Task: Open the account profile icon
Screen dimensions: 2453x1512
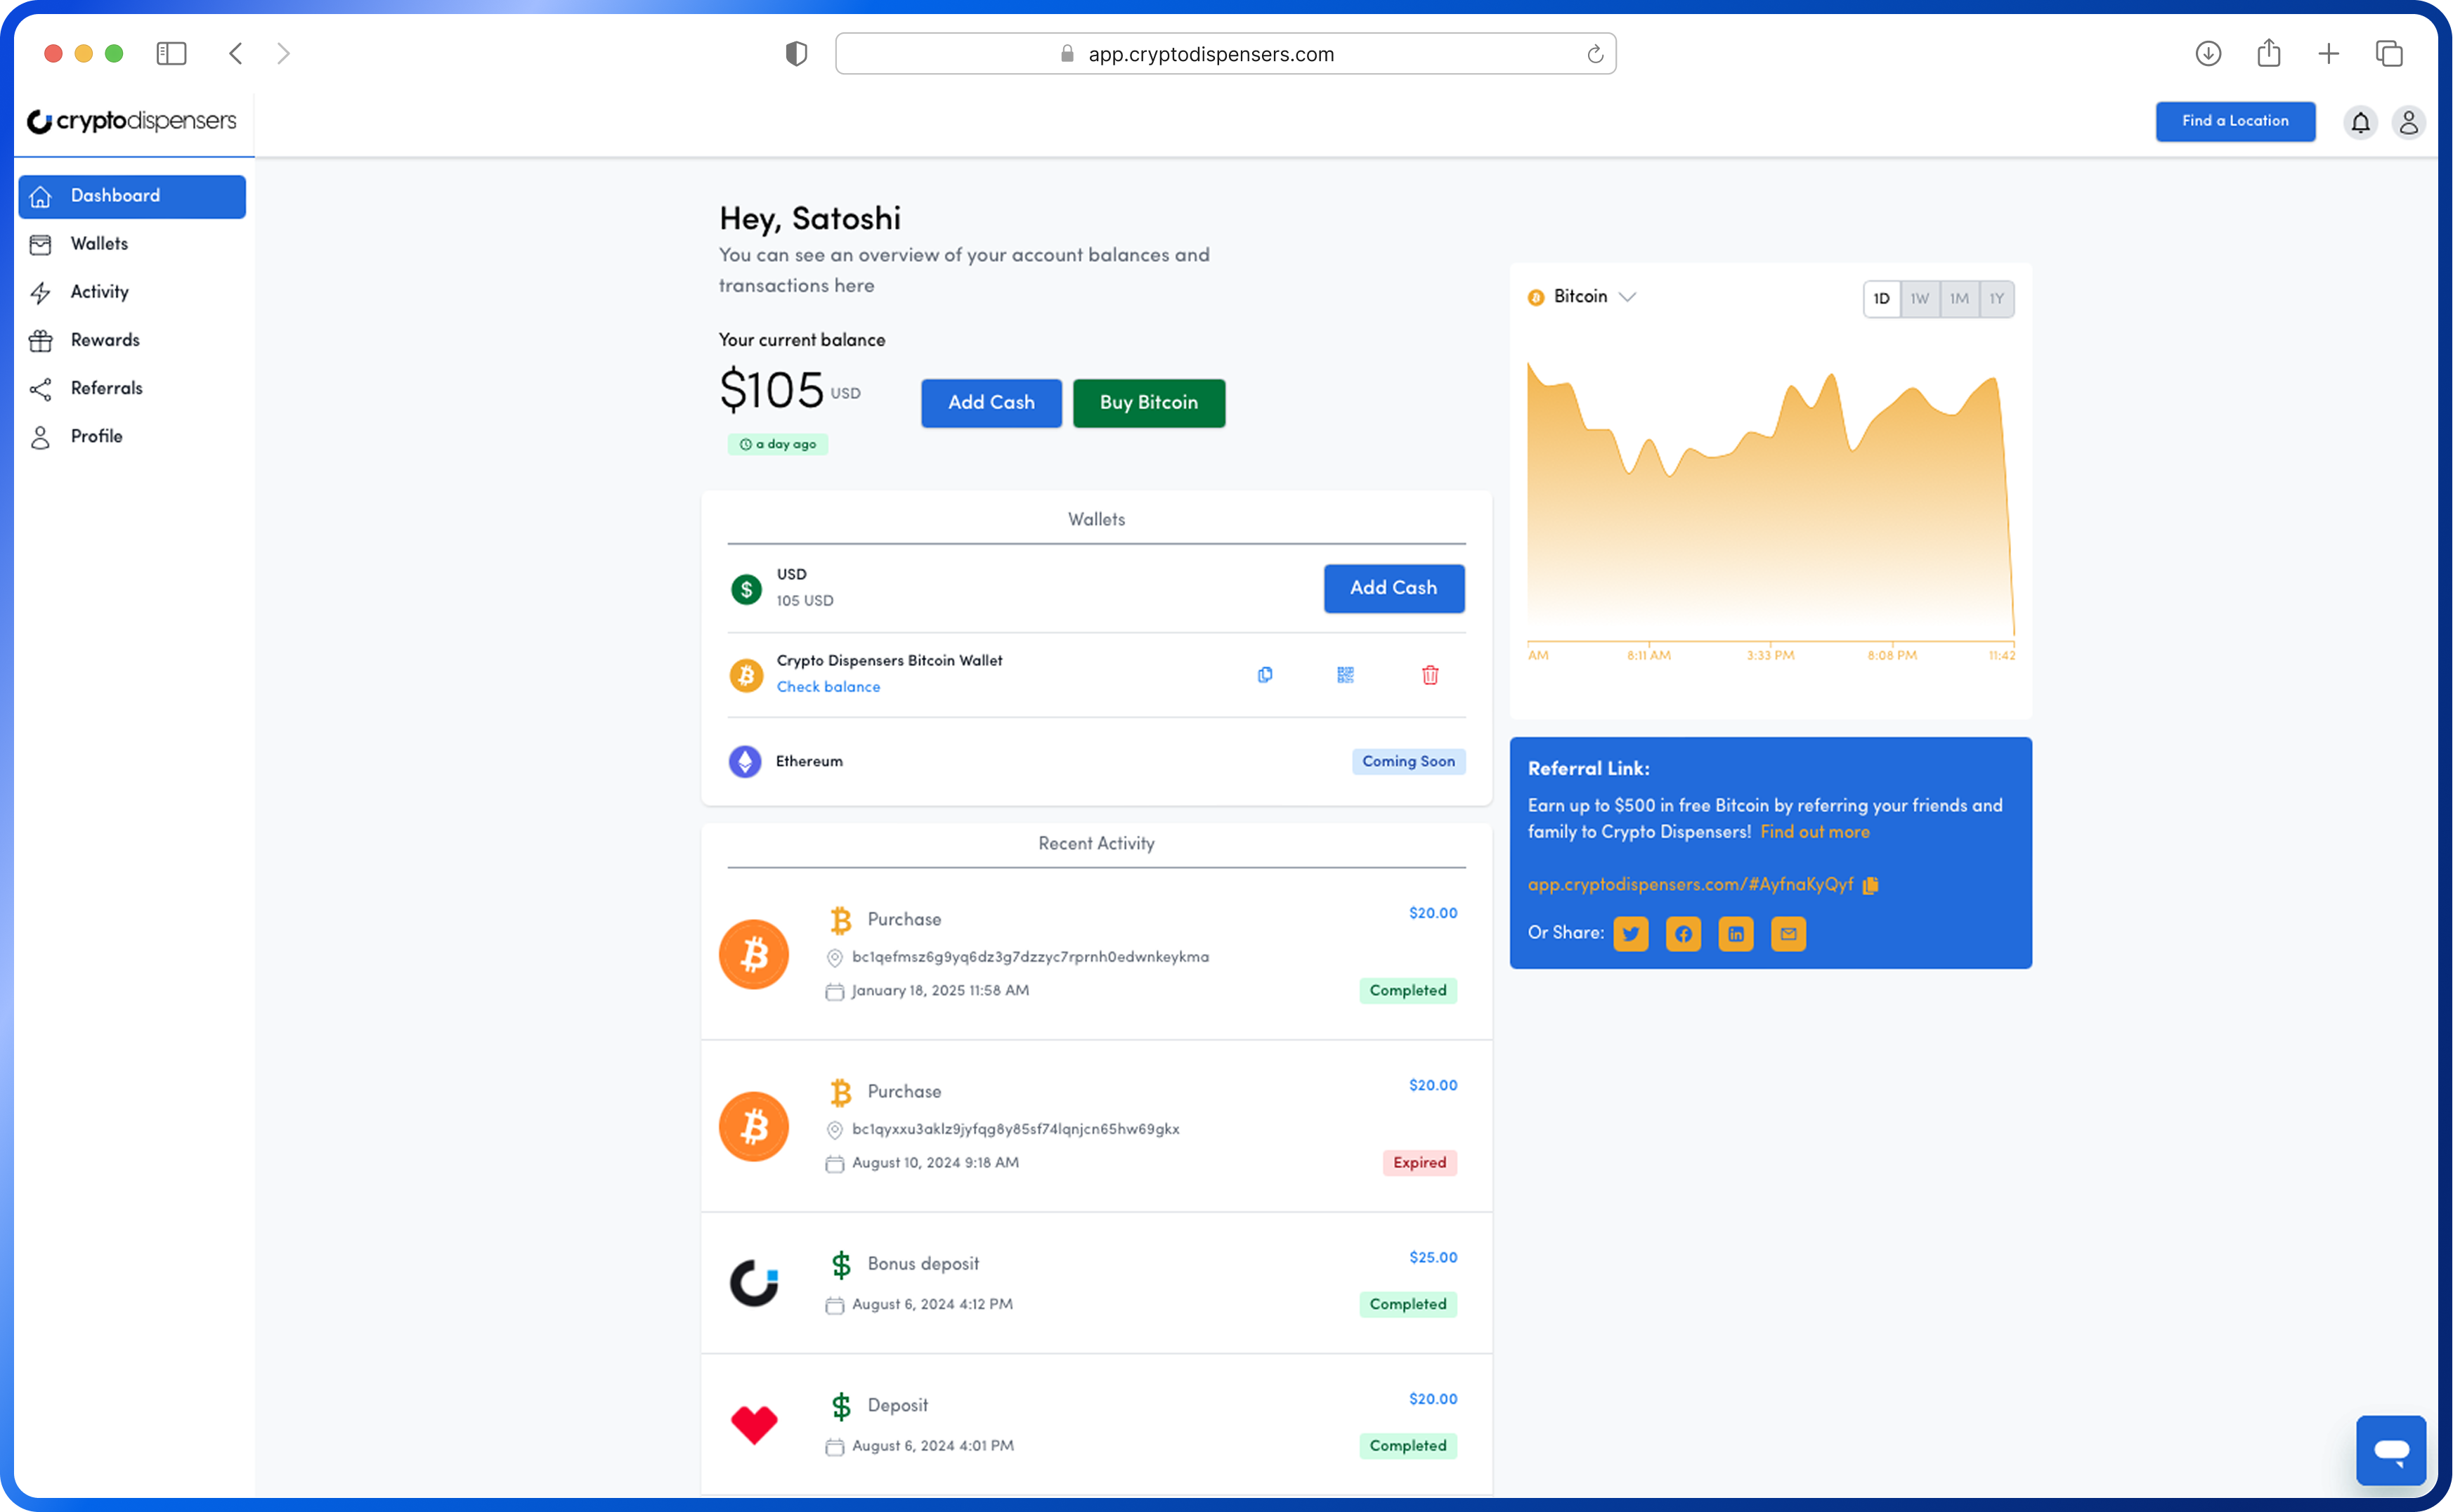Action: coord(2409,122)
